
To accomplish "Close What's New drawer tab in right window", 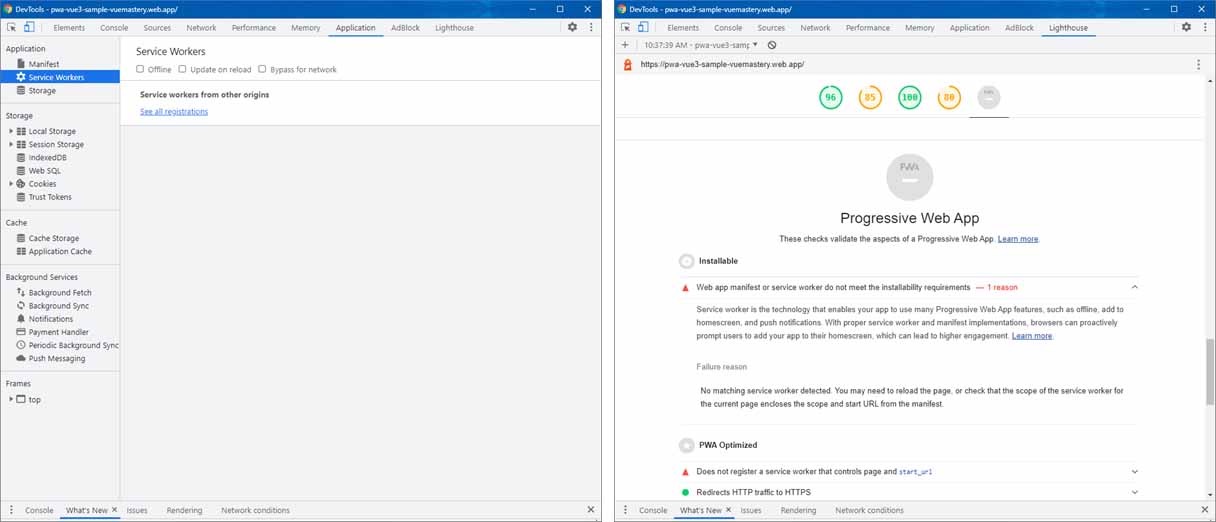I will click(729, 510).
